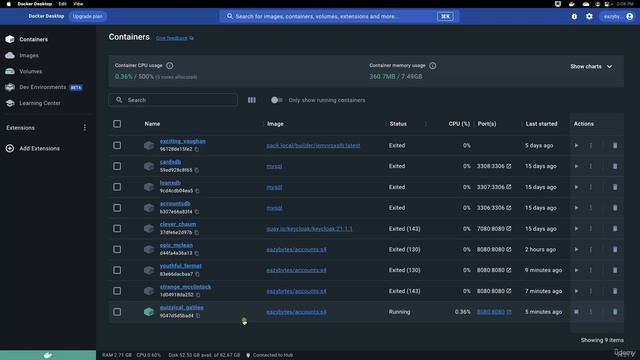640x360 pixels.
Task: Click the containers Search field
Action: [173, 100]
